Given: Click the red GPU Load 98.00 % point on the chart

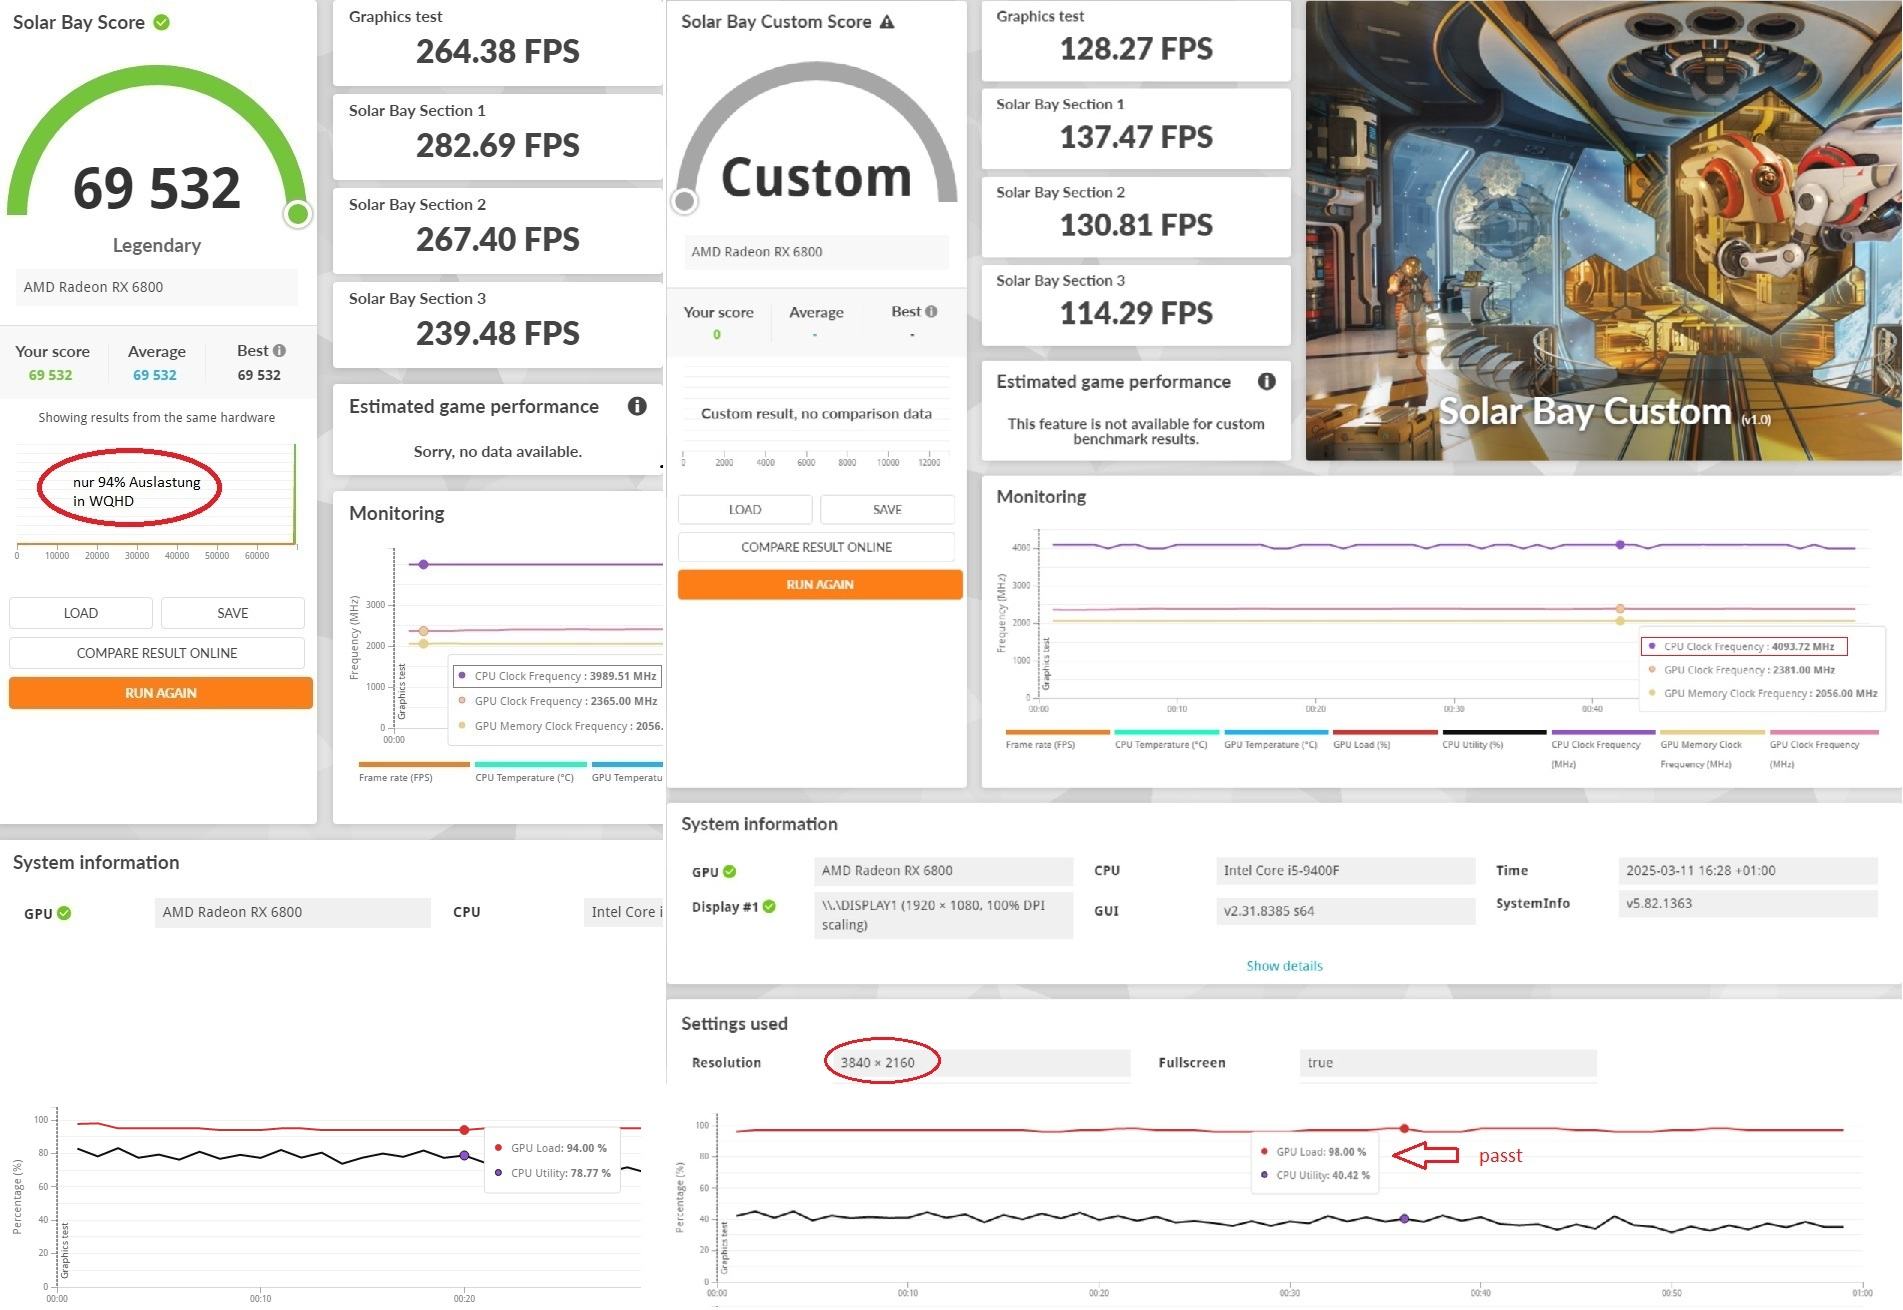Looking at the screenshot, I should [1404, 1129].
